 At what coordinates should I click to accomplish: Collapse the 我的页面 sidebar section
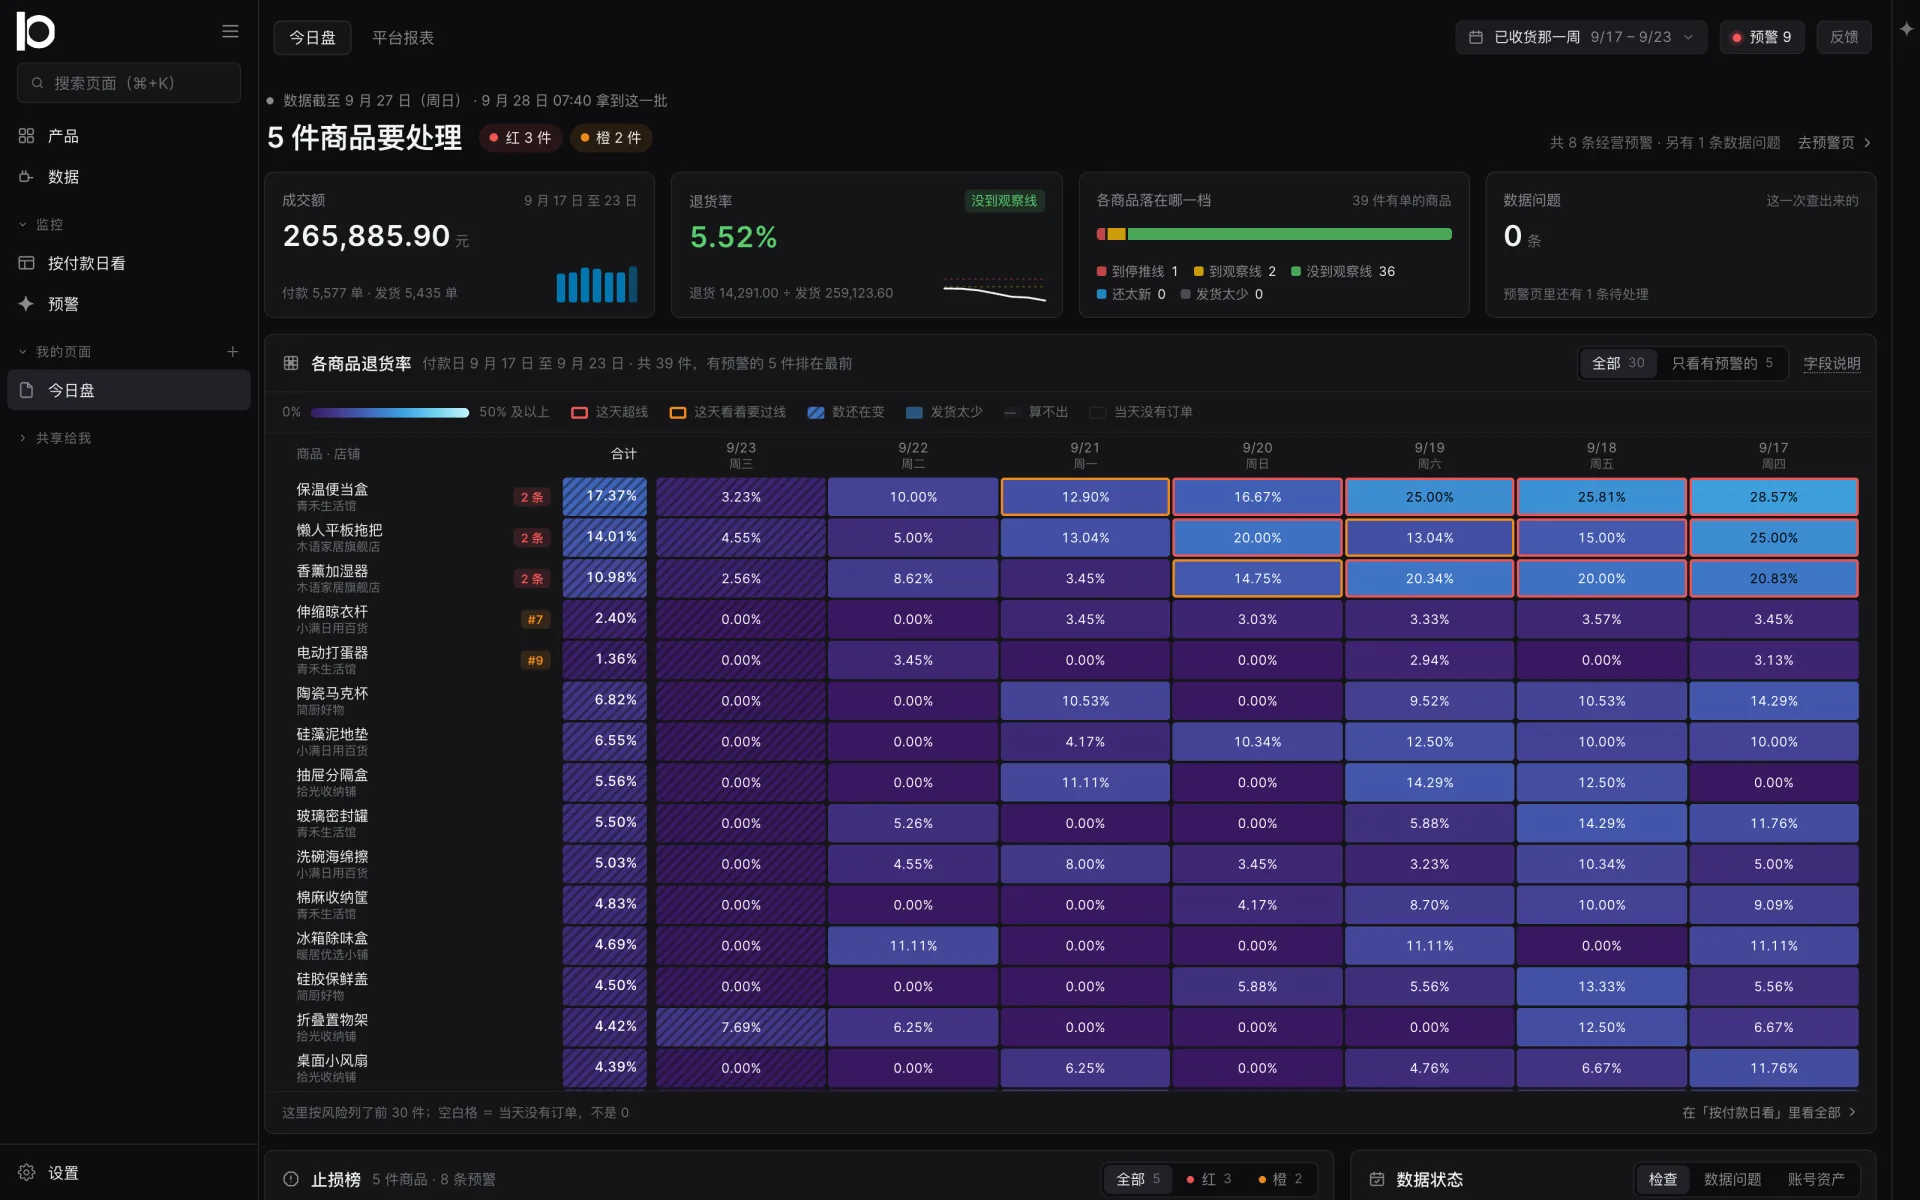[54, 352]
